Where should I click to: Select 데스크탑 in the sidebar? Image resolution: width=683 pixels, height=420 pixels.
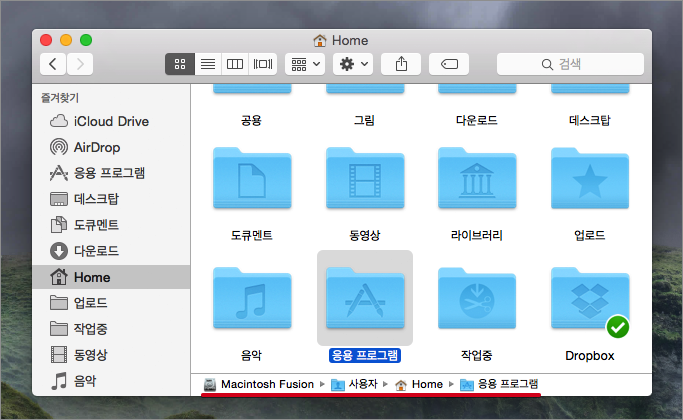tap(111, 199)
